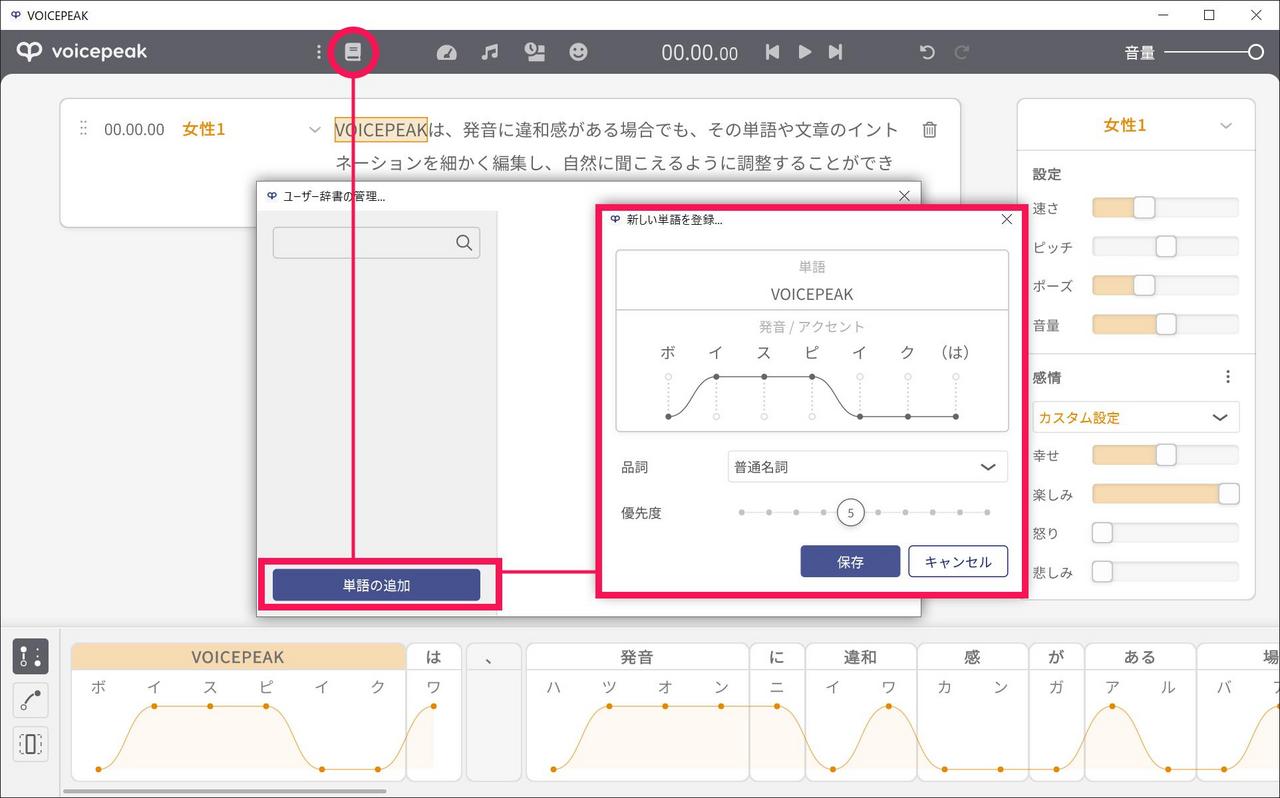
Task: Expand the 女性1 narrator dropdown in text block
Action: (315, 130)
